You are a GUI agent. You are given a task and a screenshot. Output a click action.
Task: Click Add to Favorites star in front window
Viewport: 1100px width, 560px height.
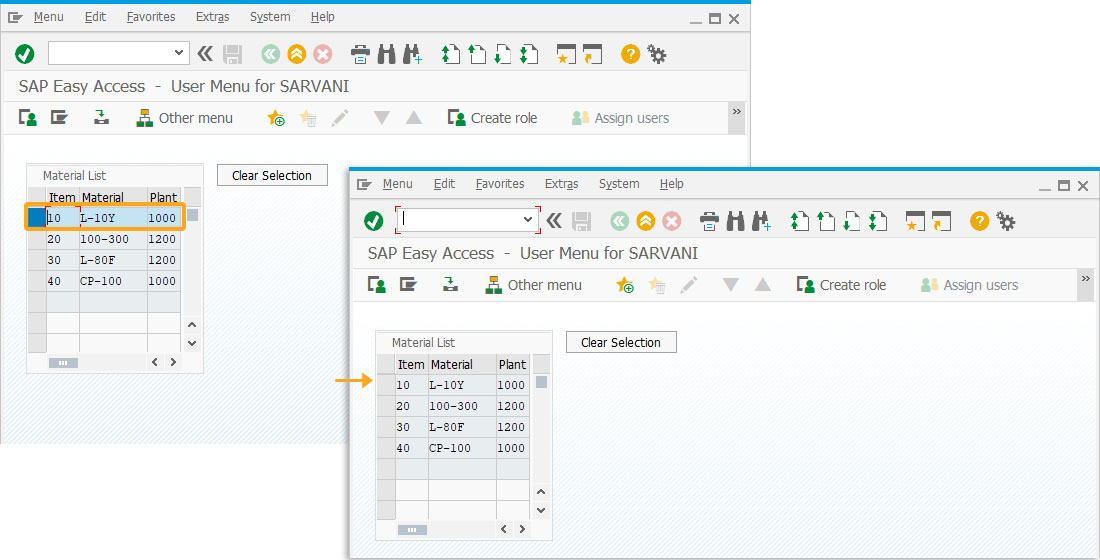624,285
